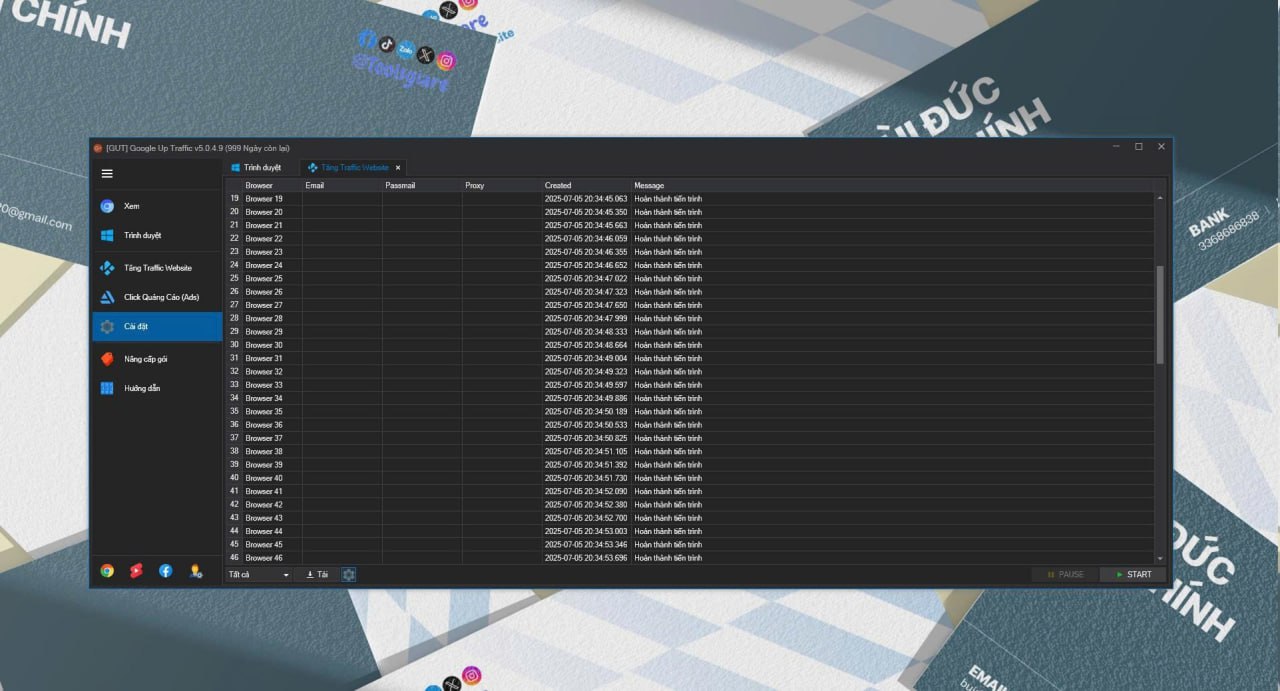Click row number 20 header
The image size is (1280, 691).
point(234,212)
